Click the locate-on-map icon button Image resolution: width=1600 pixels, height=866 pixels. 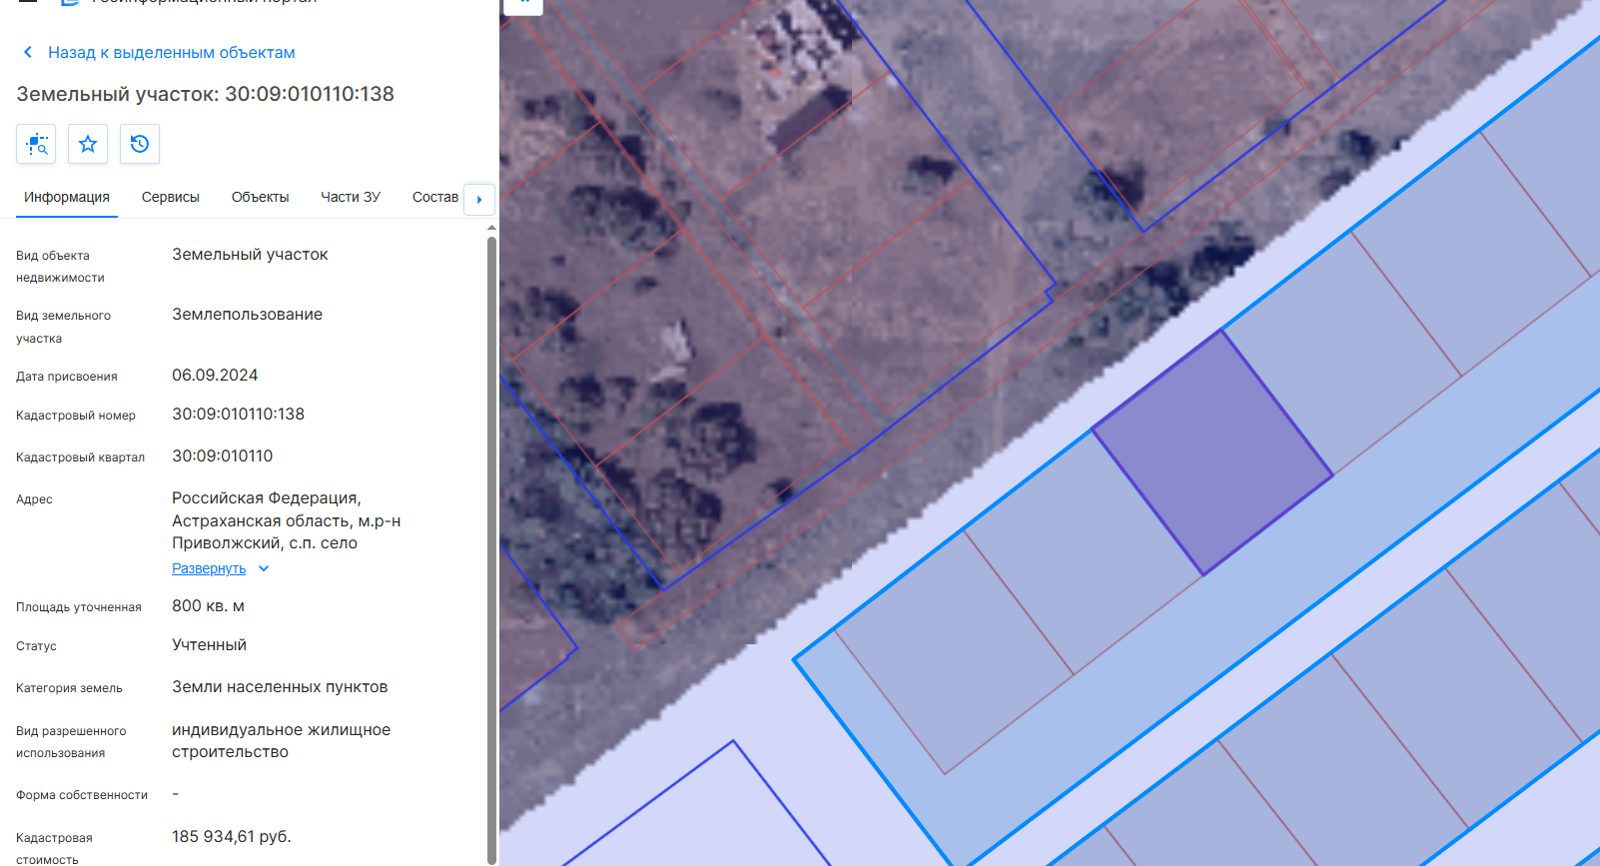point(36,144)
